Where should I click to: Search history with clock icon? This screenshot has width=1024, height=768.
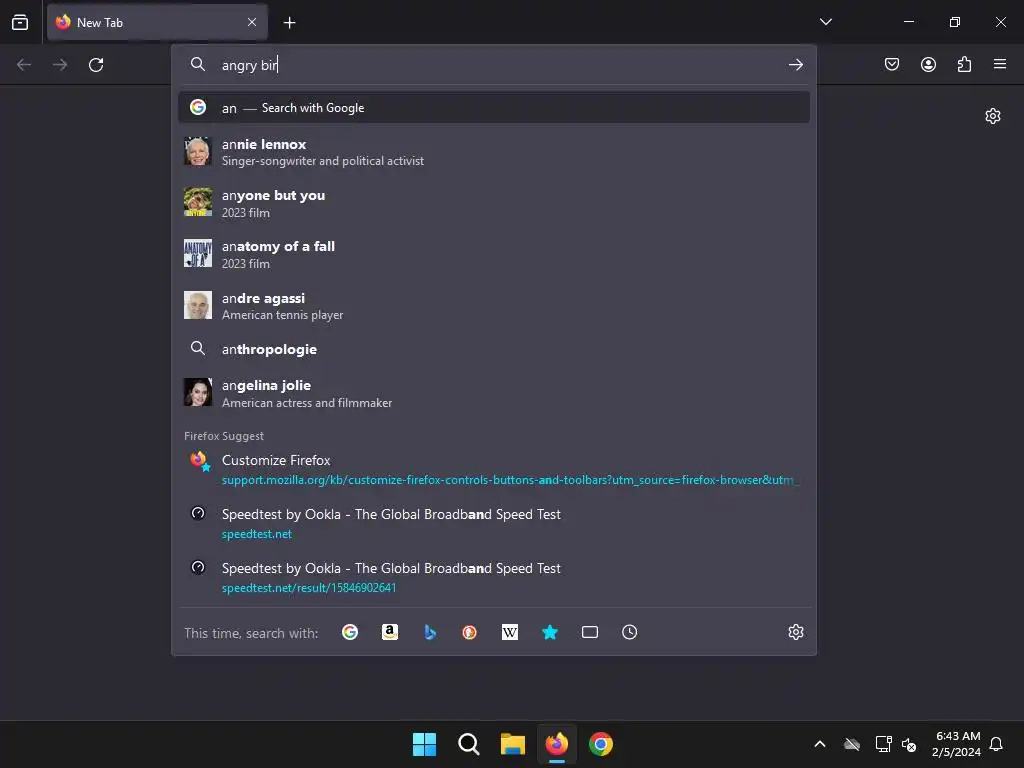[630, 632]
